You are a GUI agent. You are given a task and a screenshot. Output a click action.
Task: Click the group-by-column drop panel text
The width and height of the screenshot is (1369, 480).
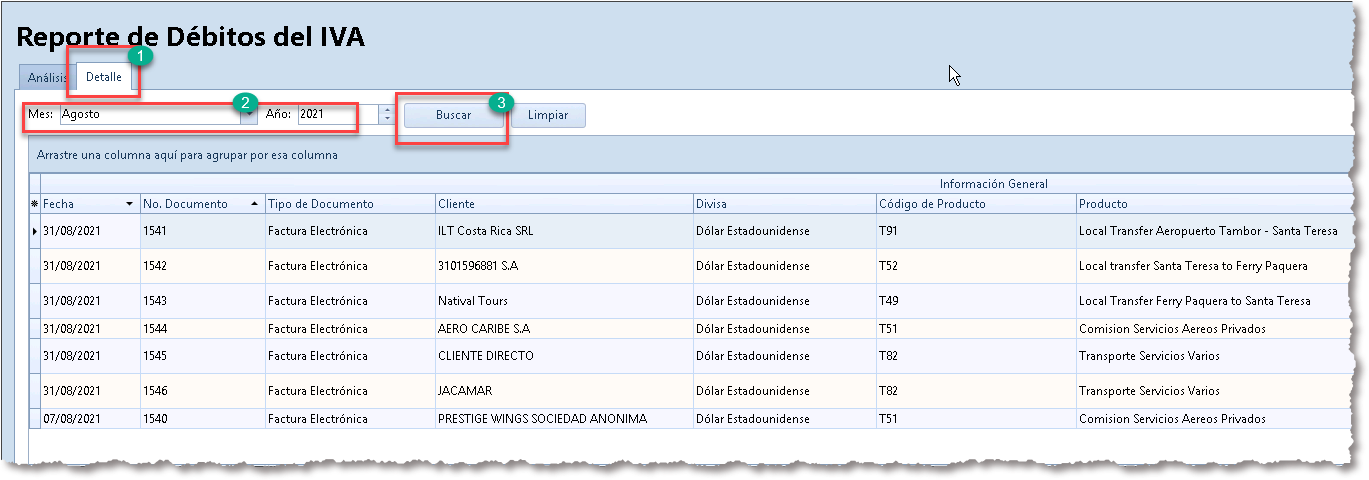[187, 156]
